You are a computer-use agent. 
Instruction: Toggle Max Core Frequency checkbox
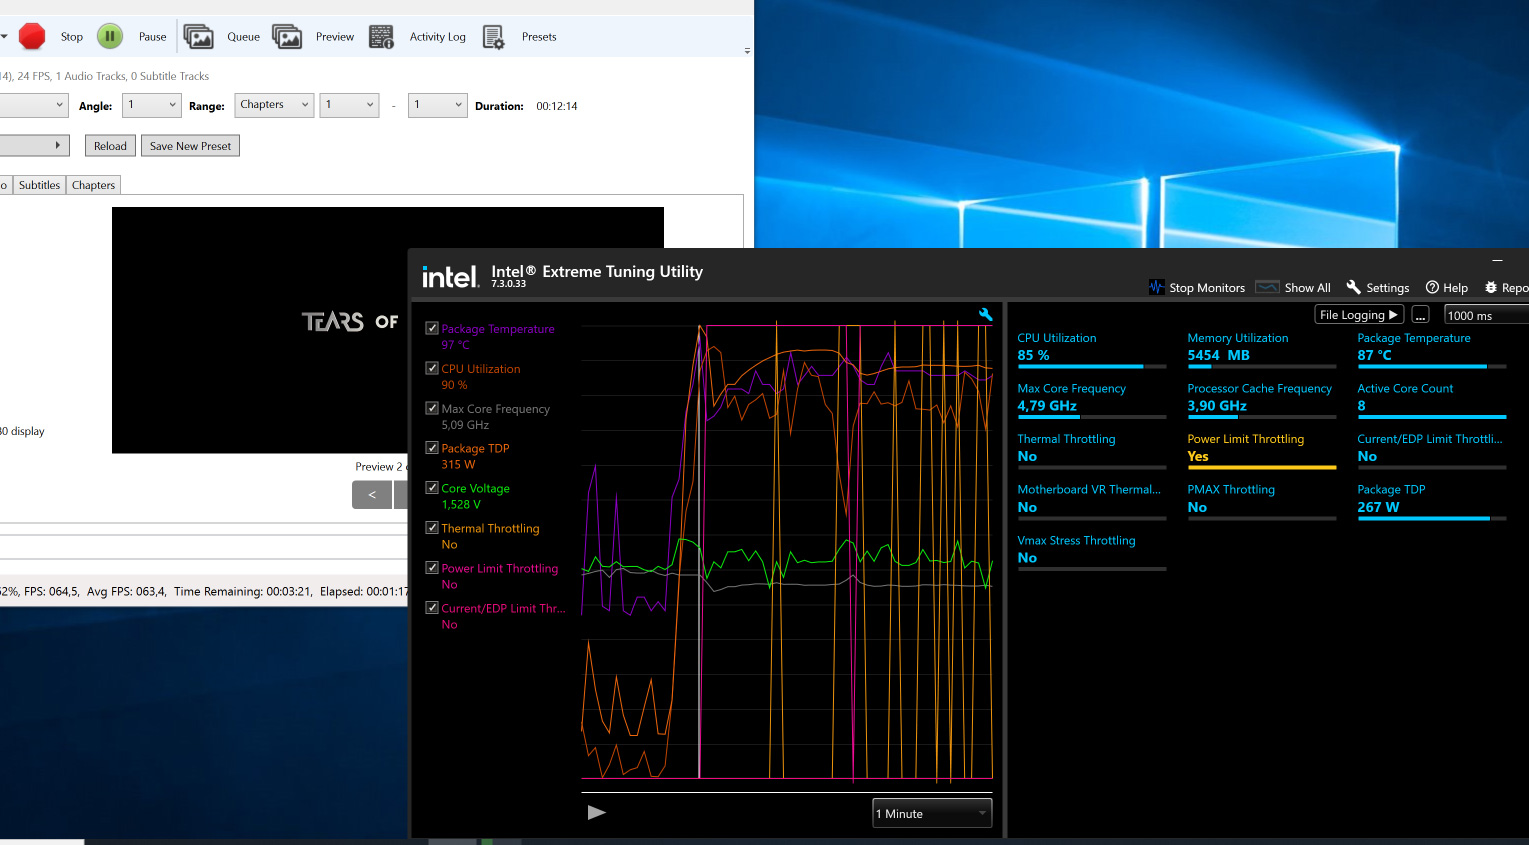point(432,408)
